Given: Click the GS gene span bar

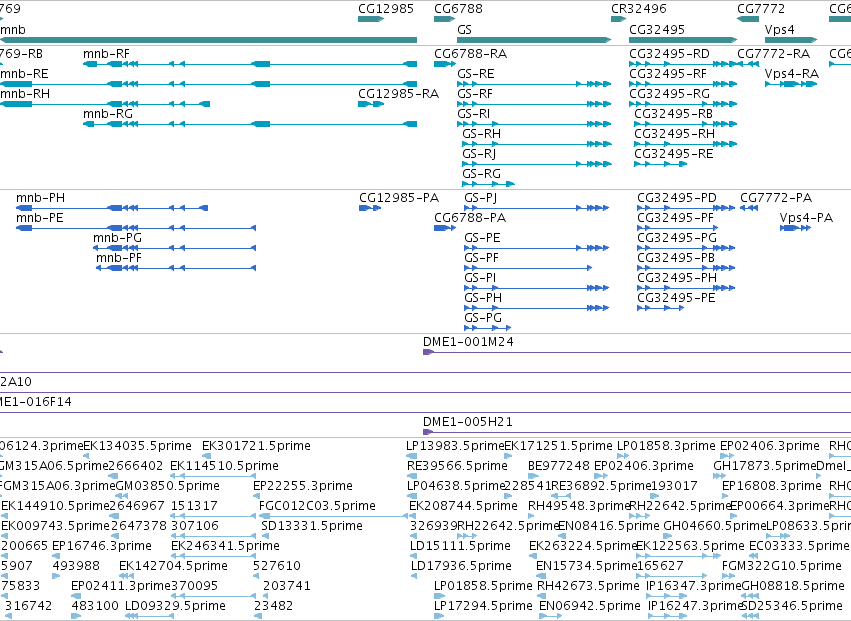Looking at the screenshot, I should 534,40.
